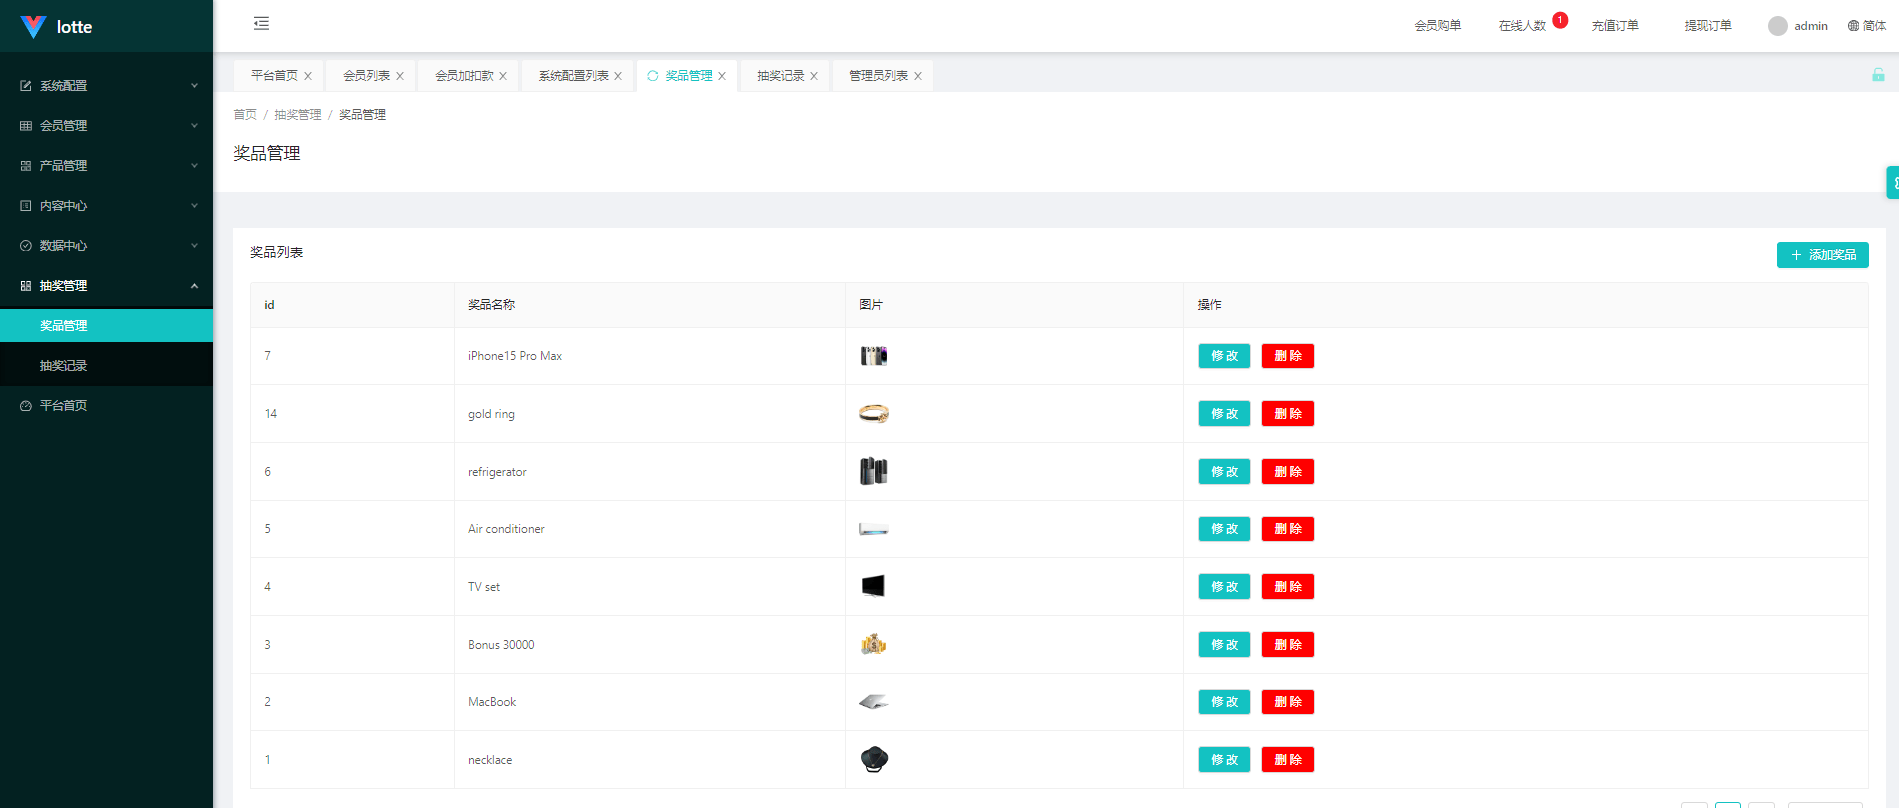The height and width of the screenshot is (808, 1899).
Task: Click 修改 for iPhone15 Pro Max
Action: pyautogui.click(x=1224, y=356)
